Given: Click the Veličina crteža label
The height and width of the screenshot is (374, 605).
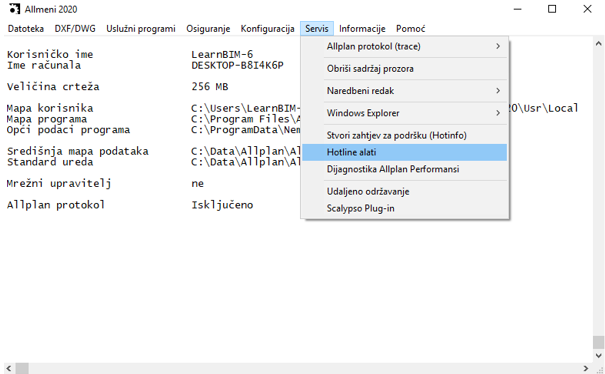Looking at the screenshot, I should (53, 86).
